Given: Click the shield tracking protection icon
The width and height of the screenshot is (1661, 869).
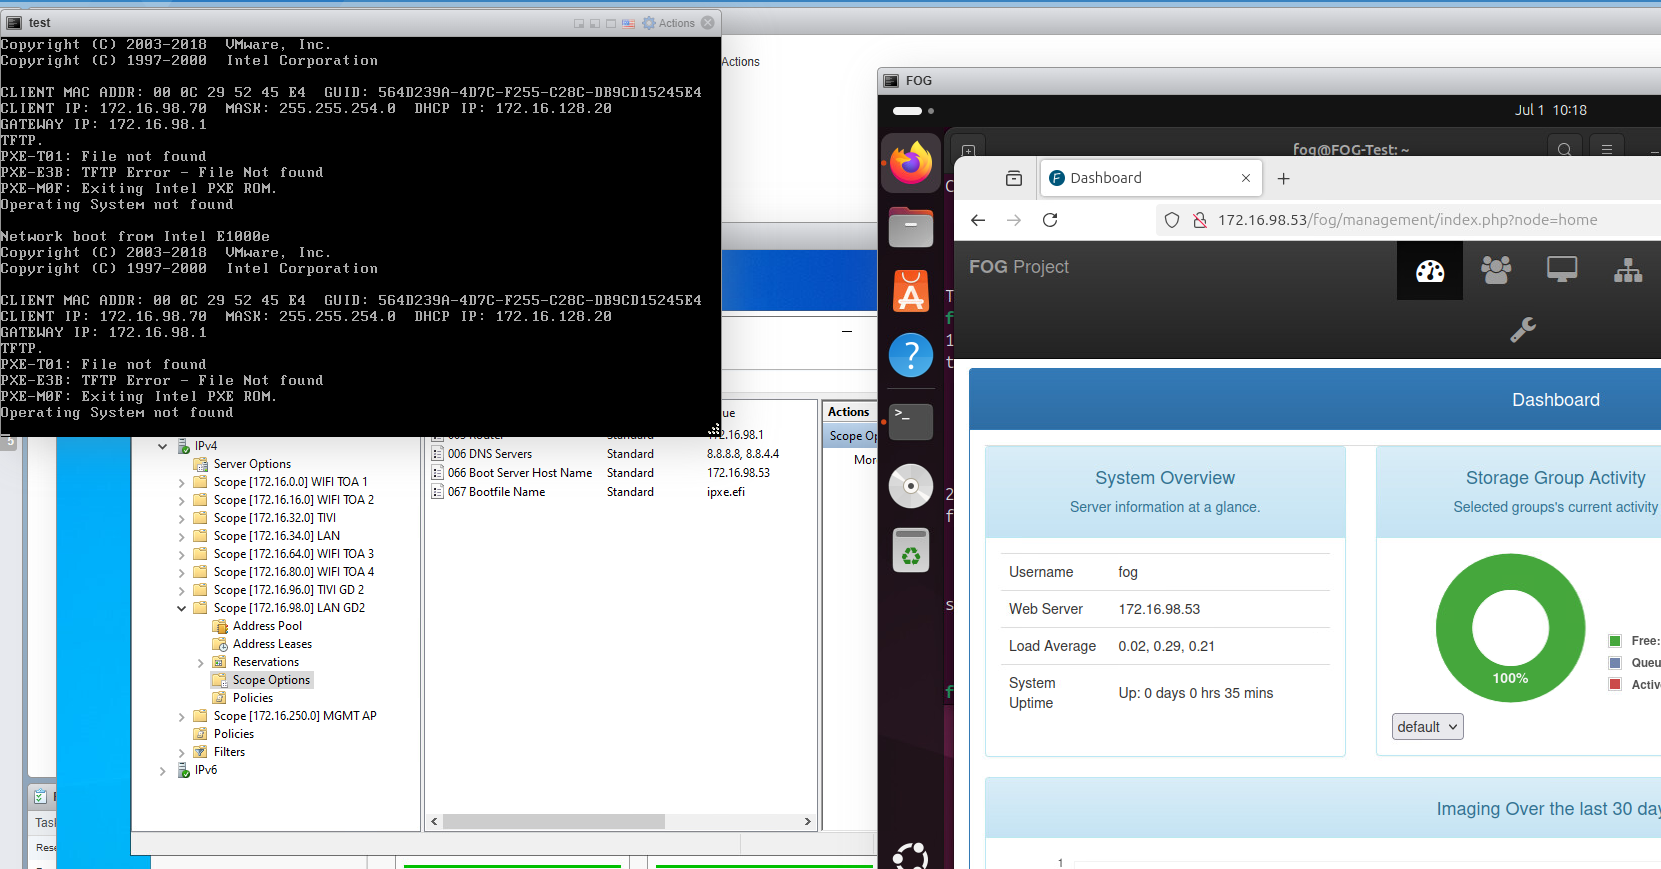Looking at the screenshot, I should [x=1172, y=220].
